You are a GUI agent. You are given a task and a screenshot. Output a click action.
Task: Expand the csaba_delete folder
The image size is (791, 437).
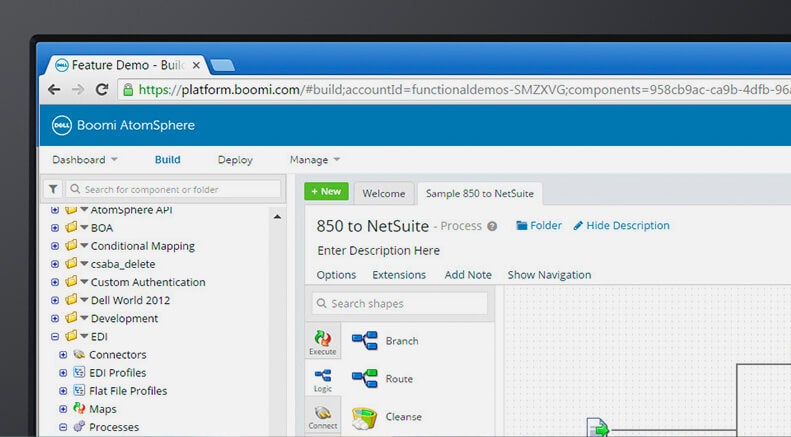pos(55,264)
